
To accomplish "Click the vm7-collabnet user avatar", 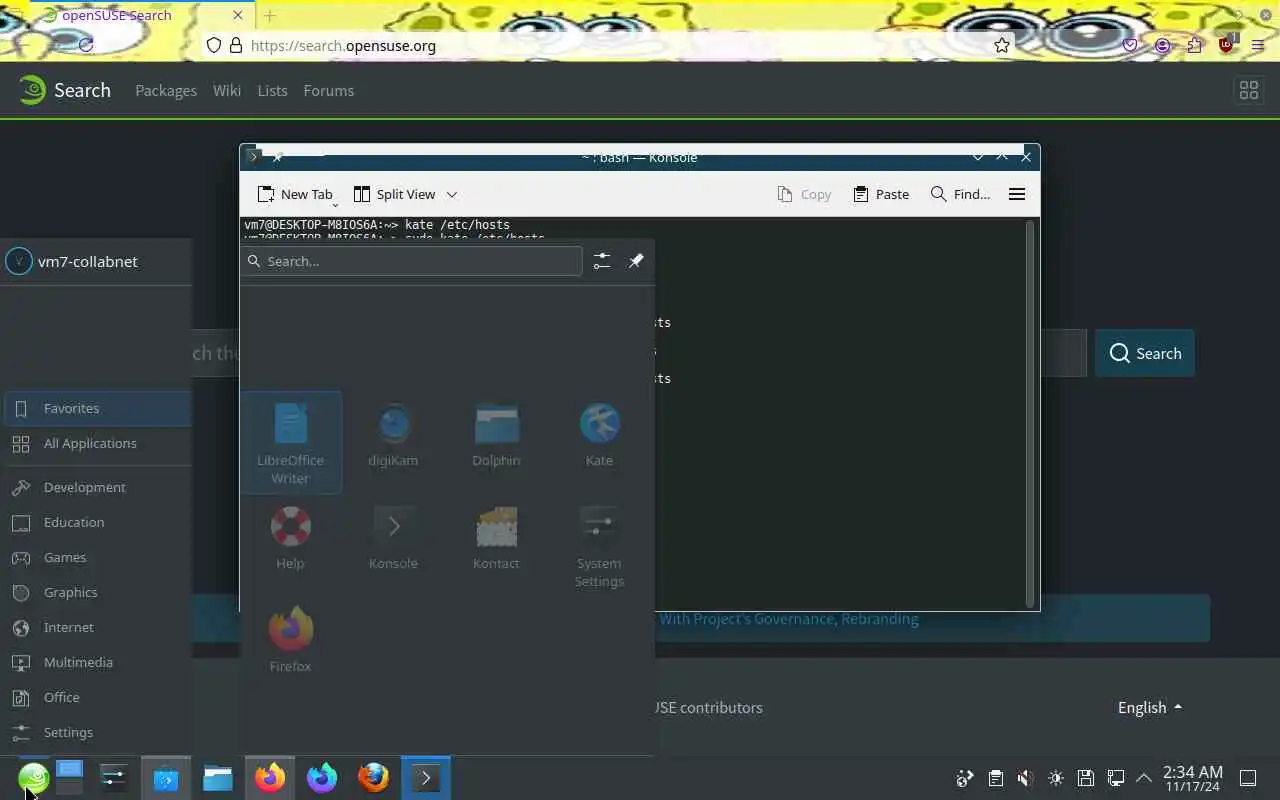I will (x=19, y=261).
